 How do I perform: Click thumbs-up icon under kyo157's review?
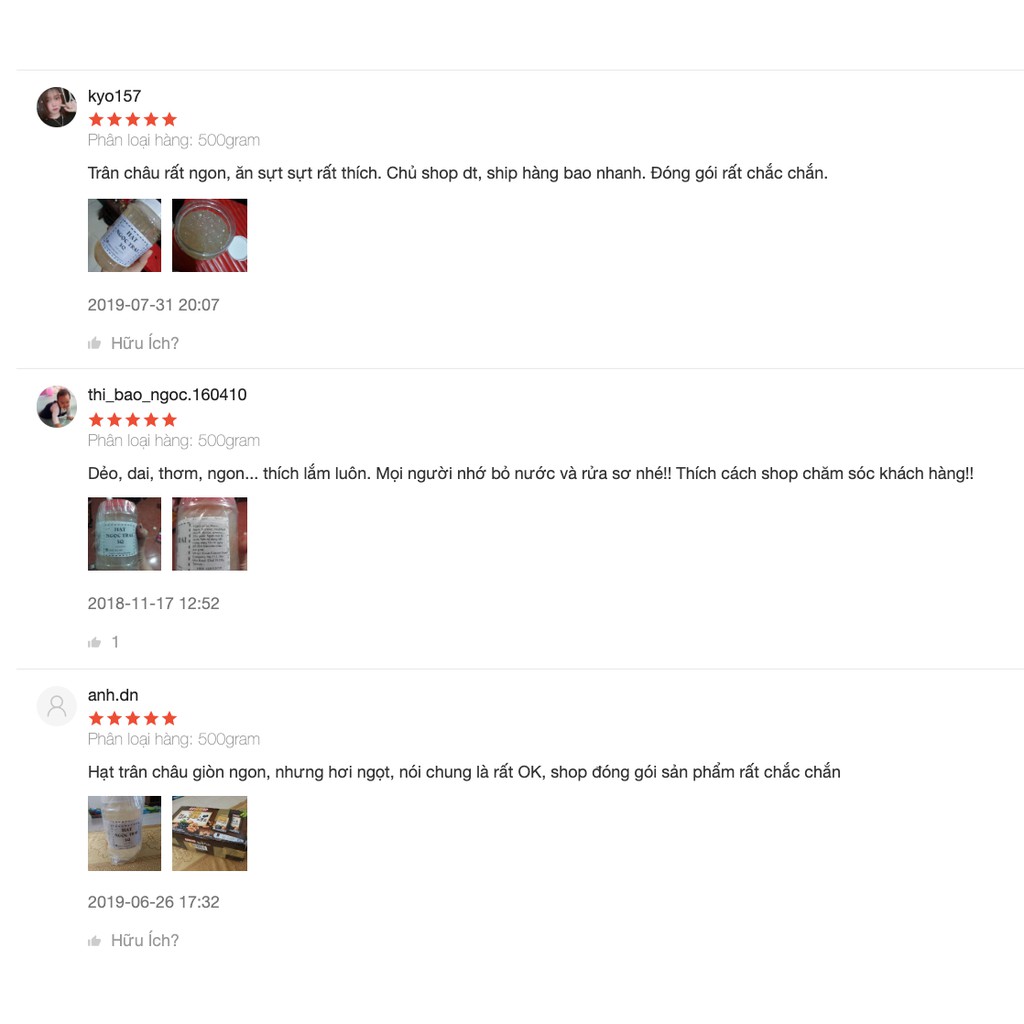95,343
